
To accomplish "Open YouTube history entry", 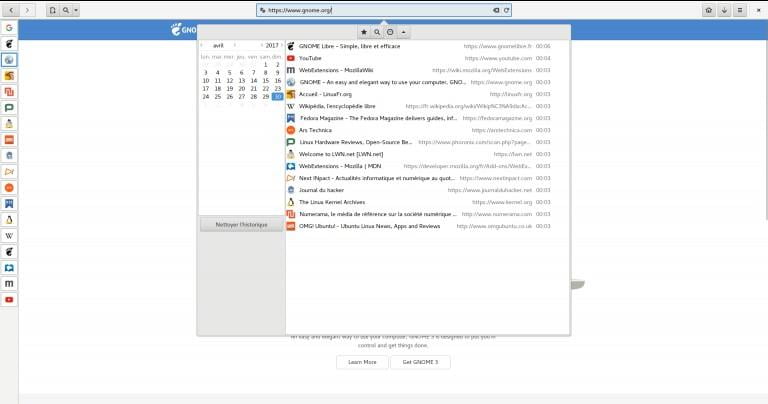I will click(x=427, y=58).
